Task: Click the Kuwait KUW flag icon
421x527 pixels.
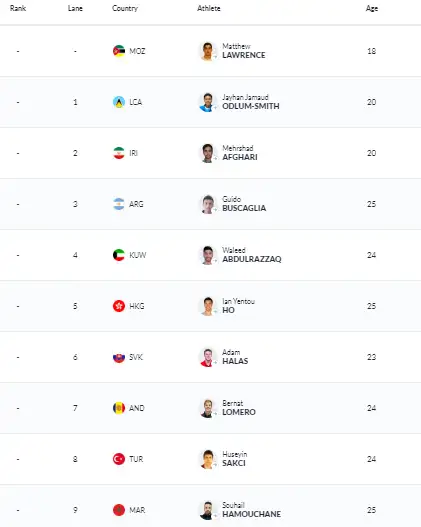Action: pos(119,255)
